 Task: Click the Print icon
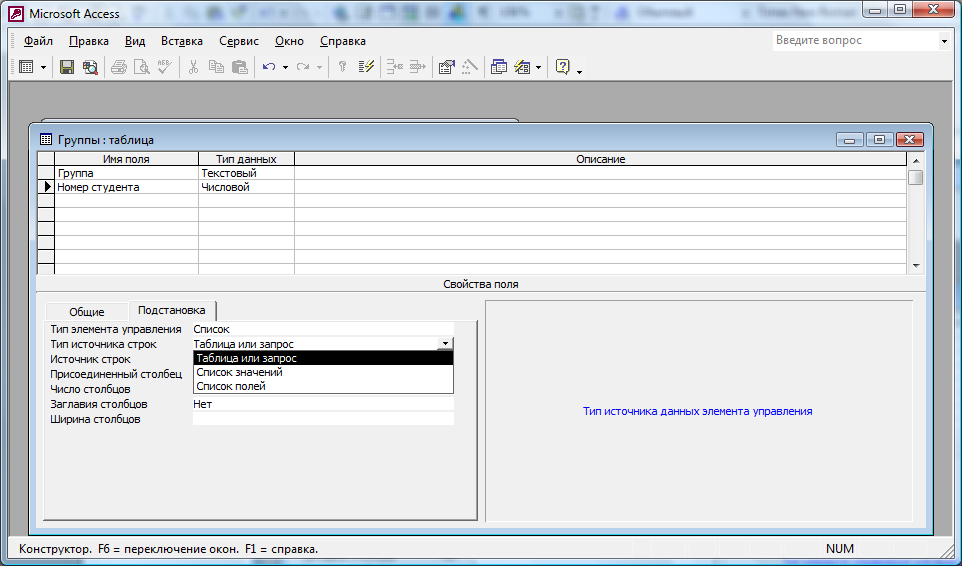pyautogui.click(x=119, y=67)
